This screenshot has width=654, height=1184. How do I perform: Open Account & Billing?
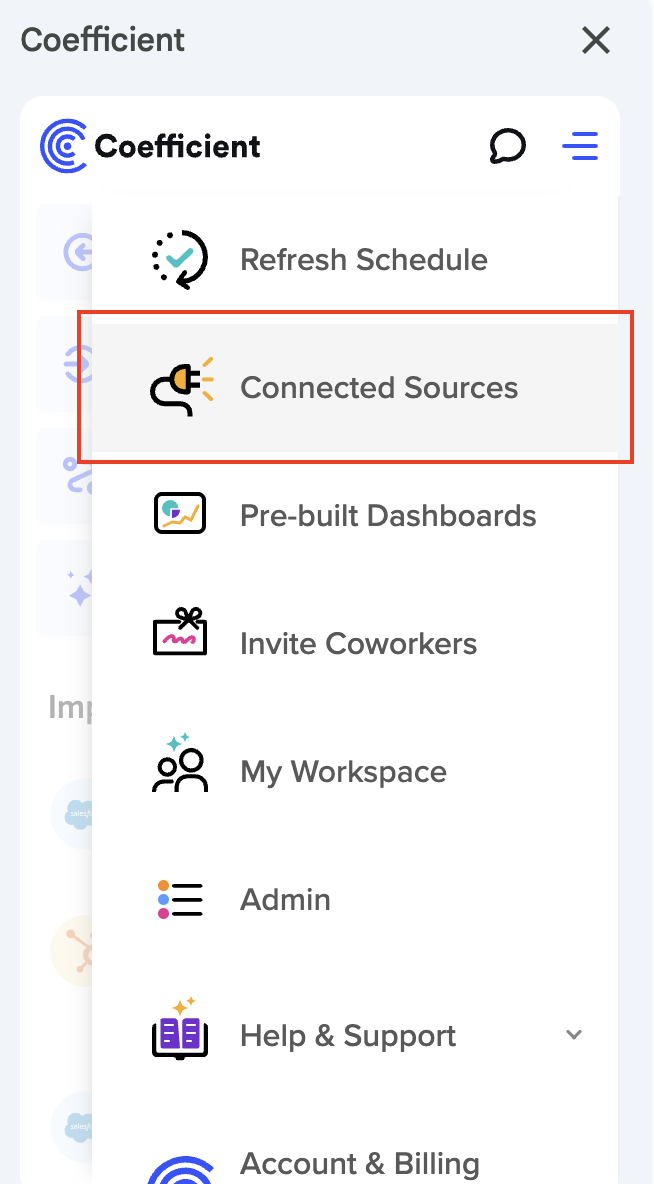pyautogui.click(x=360, y=1163)
